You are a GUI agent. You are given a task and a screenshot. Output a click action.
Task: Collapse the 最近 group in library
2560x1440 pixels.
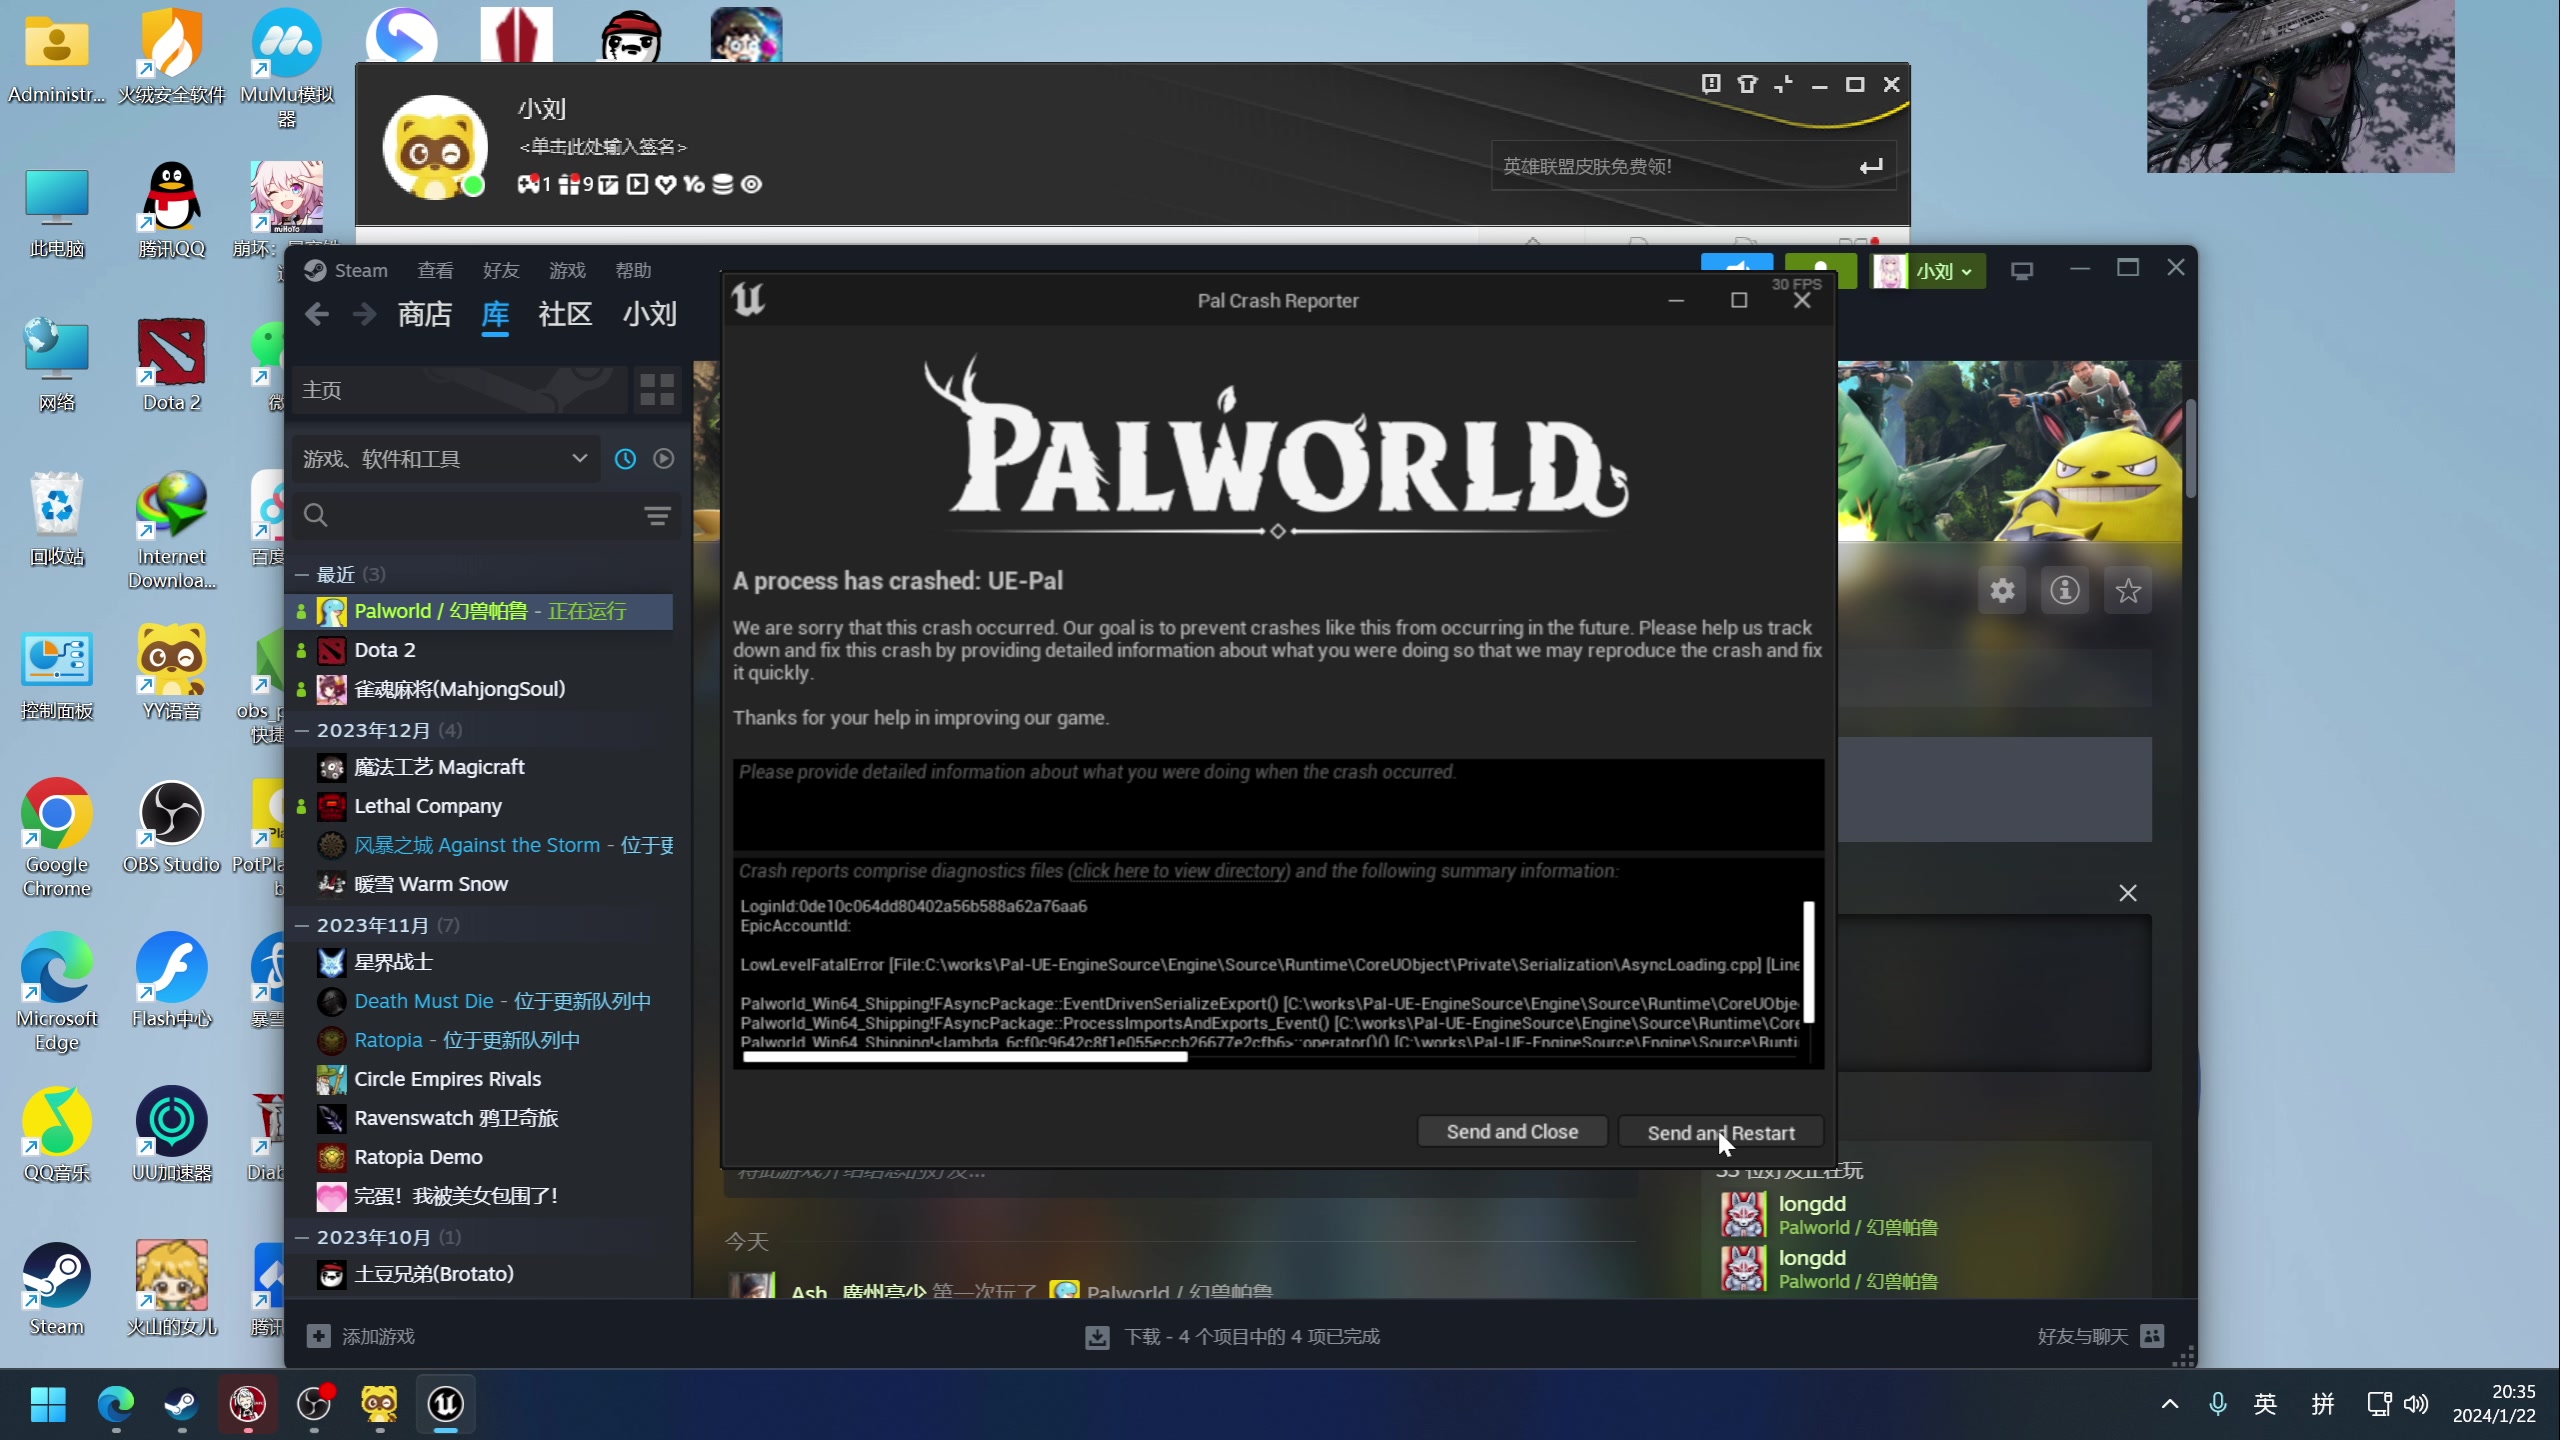(x=301, y=575)
